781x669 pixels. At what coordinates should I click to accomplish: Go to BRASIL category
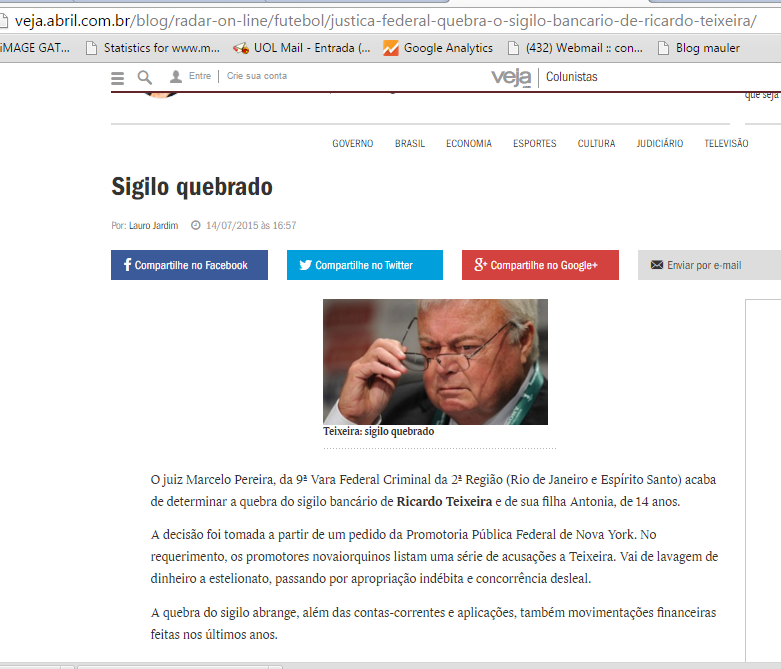point(410,143)
